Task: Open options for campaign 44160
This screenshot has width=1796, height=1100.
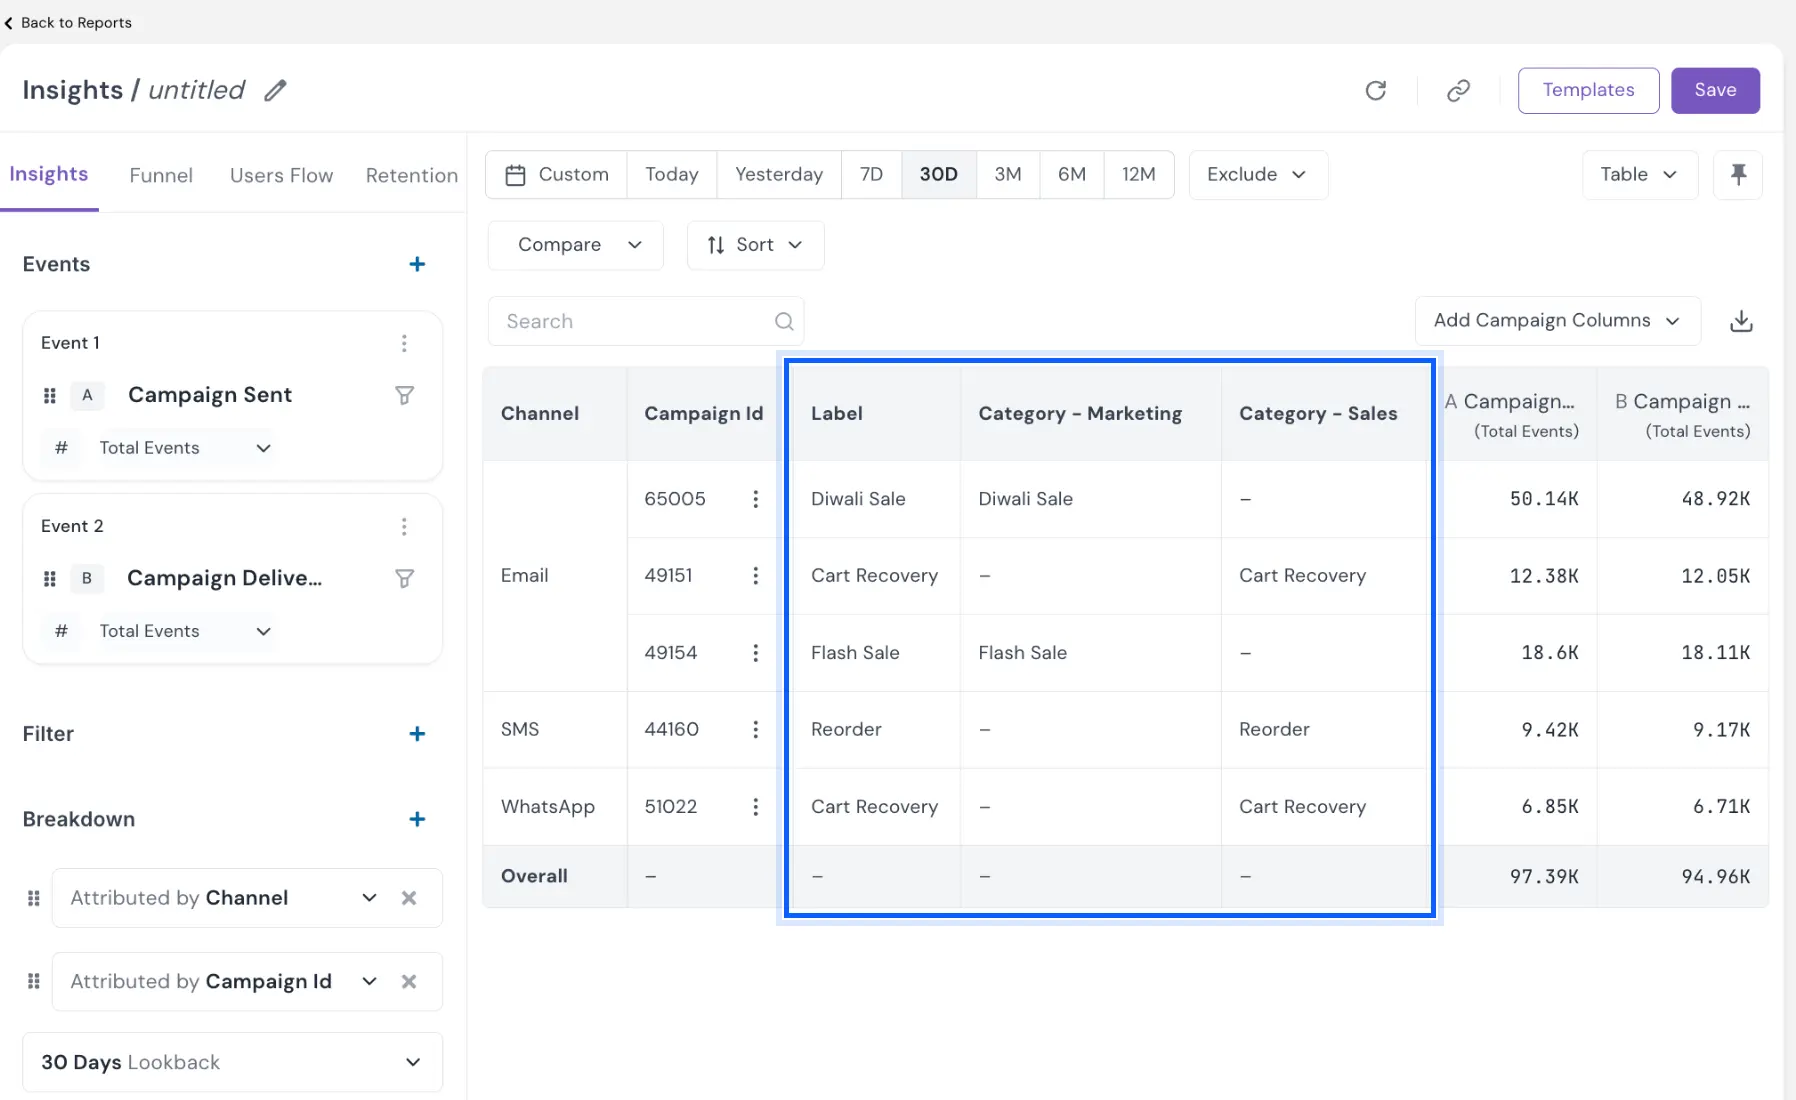Action: [x=755, y=730]
